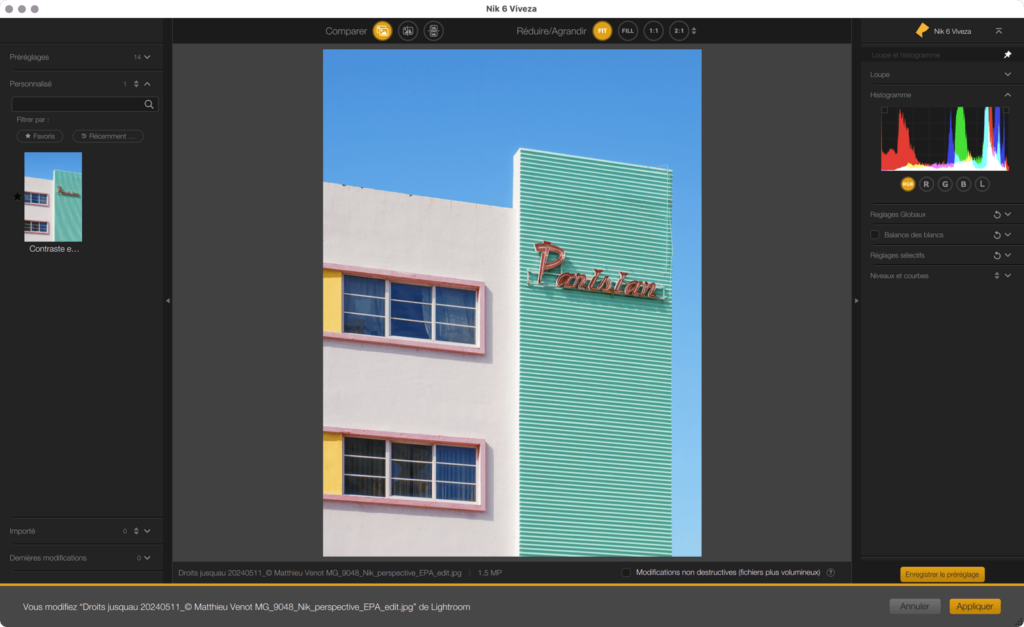Show blue B histogram channel
Image resolution: width=1024 pixels, height=627 pixels.
[963, 184]
